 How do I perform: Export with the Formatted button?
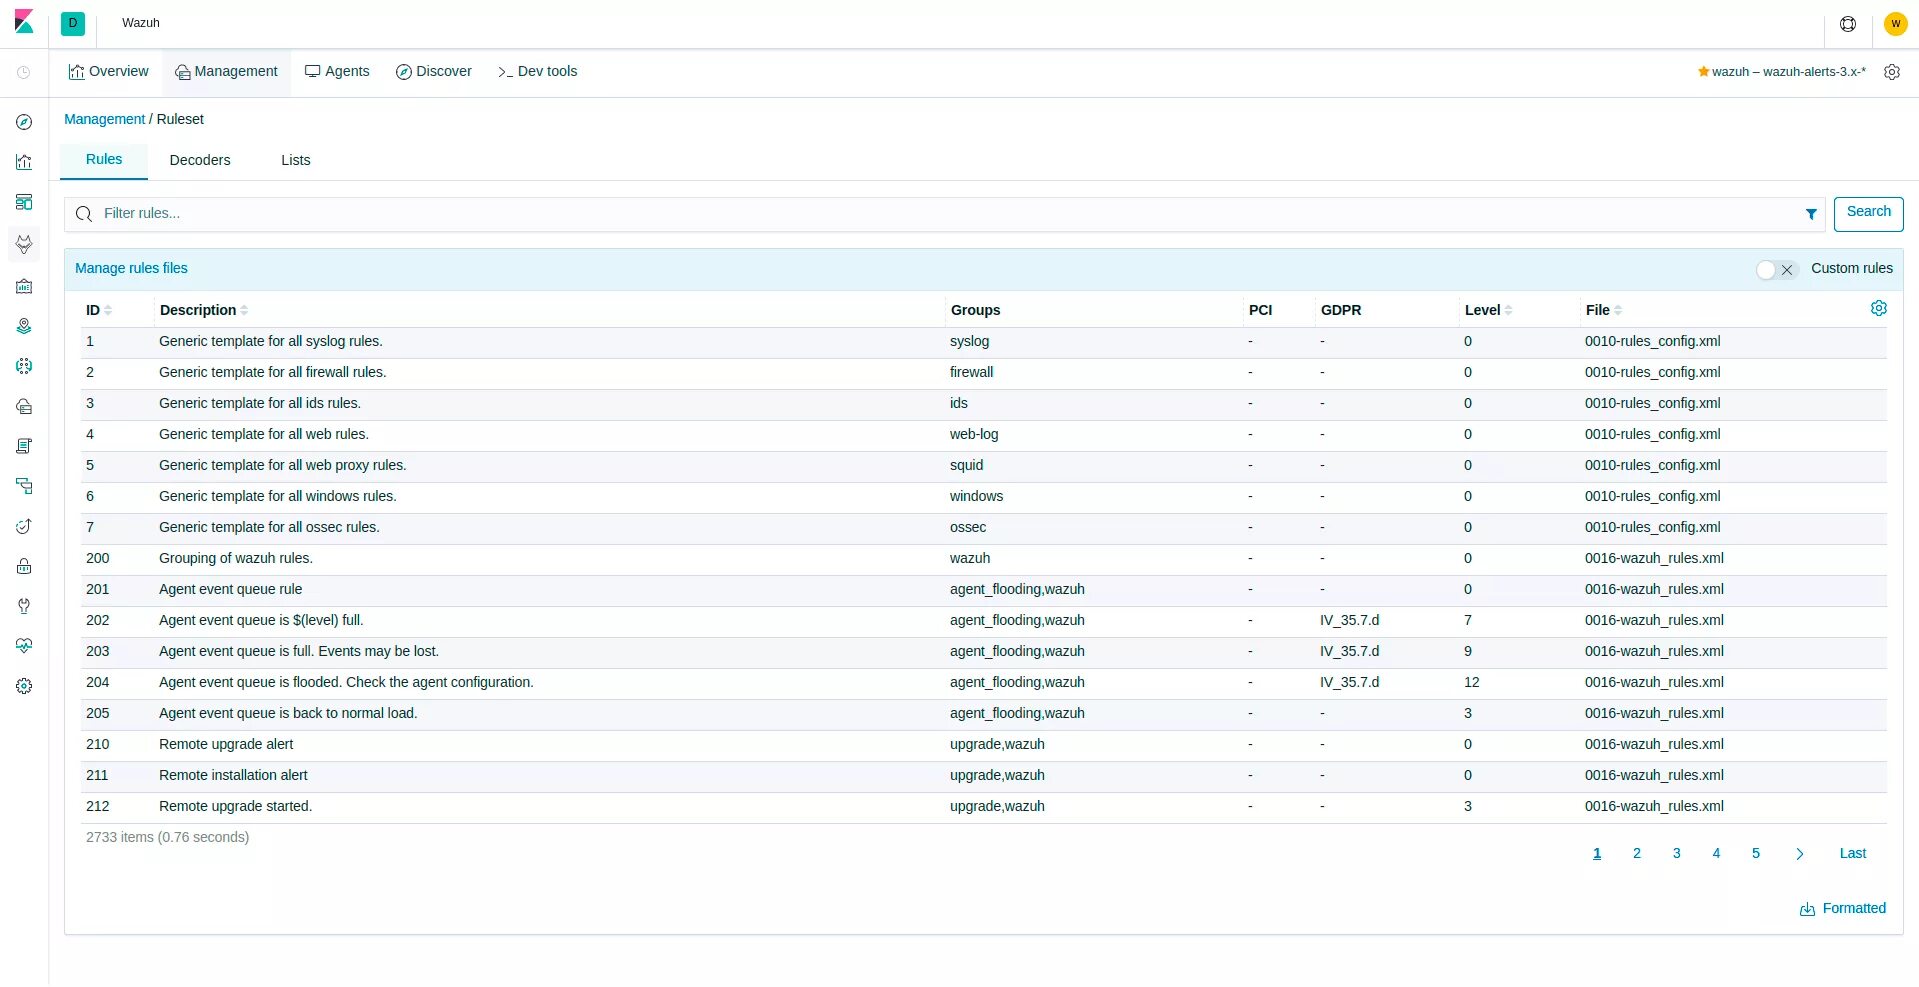(1843, 908)
